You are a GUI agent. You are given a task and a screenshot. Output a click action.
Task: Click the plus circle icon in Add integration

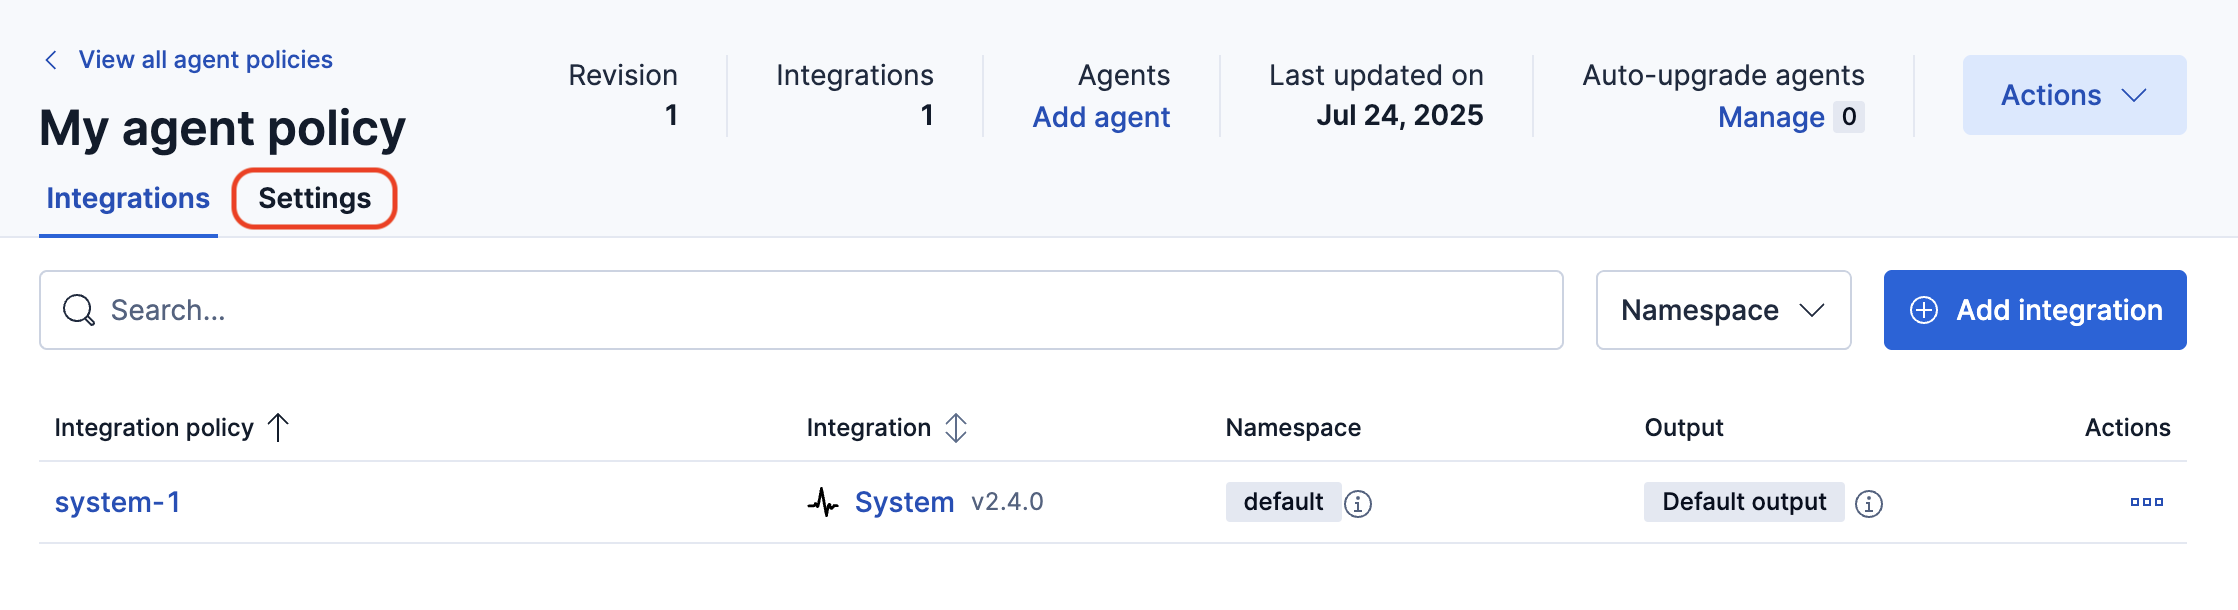coord(1924,310)
